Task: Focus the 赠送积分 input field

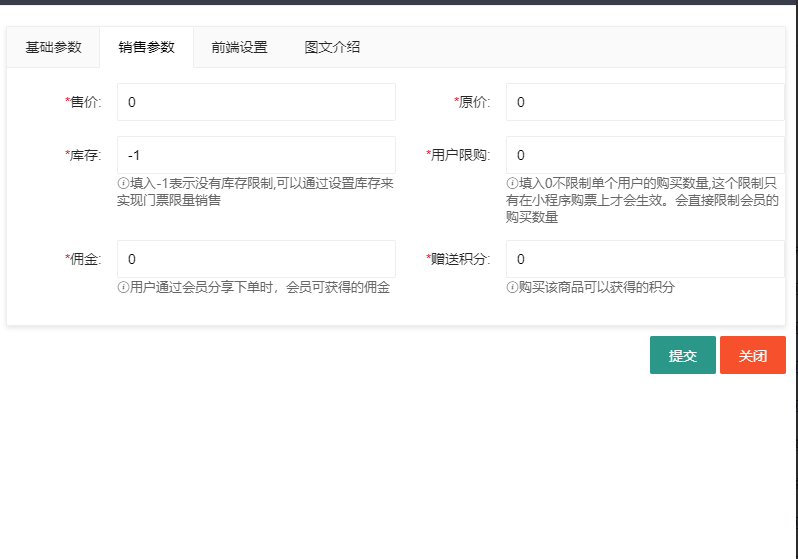Action: [645, 259]
